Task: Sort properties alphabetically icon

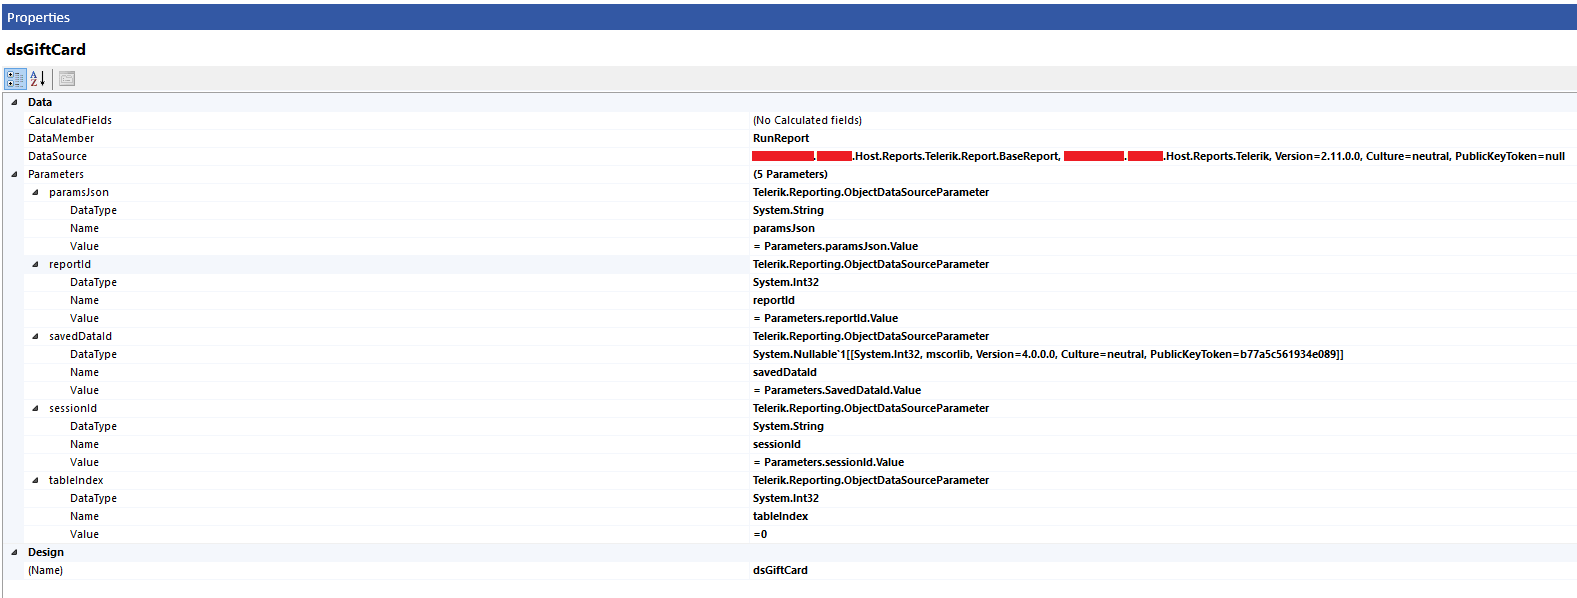Action: [x=38, y=79]
